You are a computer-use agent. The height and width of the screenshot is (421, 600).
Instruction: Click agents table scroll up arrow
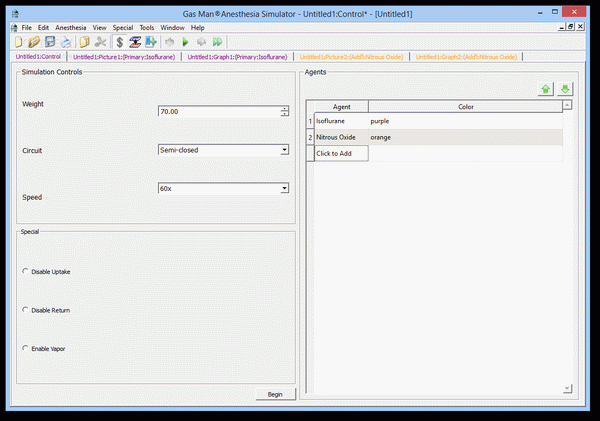click(x=567, y=105)
